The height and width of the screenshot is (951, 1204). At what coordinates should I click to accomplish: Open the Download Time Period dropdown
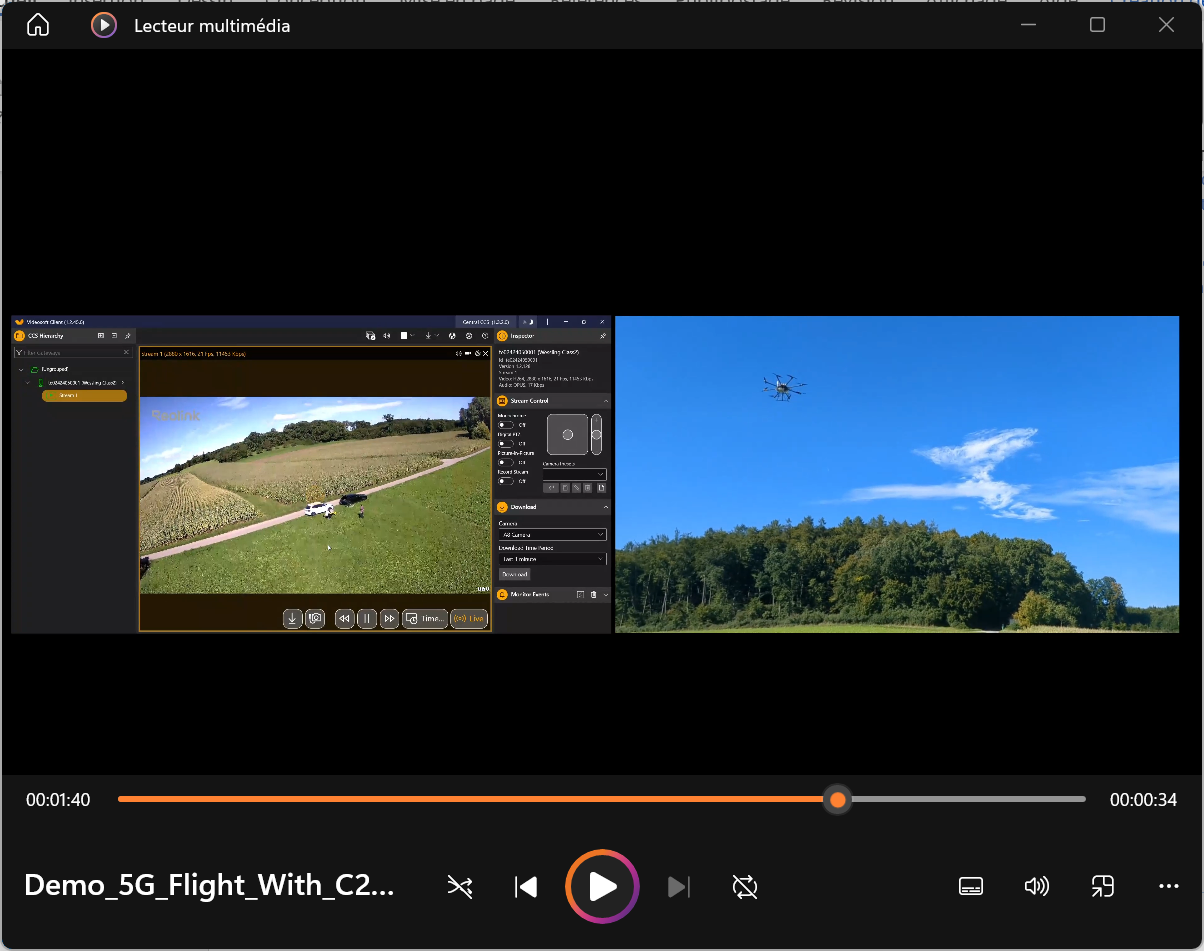point(552,559)
